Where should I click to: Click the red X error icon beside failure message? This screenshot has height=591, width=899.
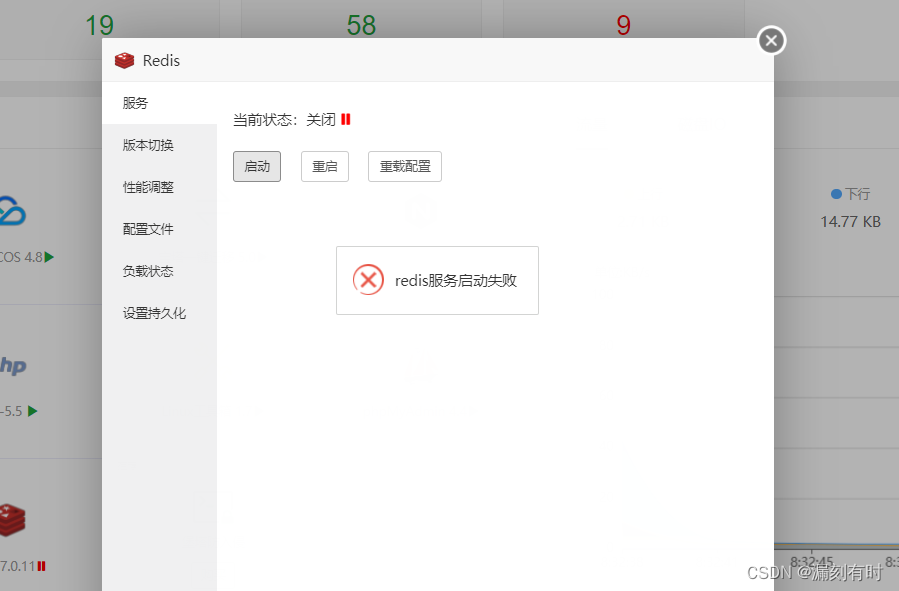(x=368, y=280)
